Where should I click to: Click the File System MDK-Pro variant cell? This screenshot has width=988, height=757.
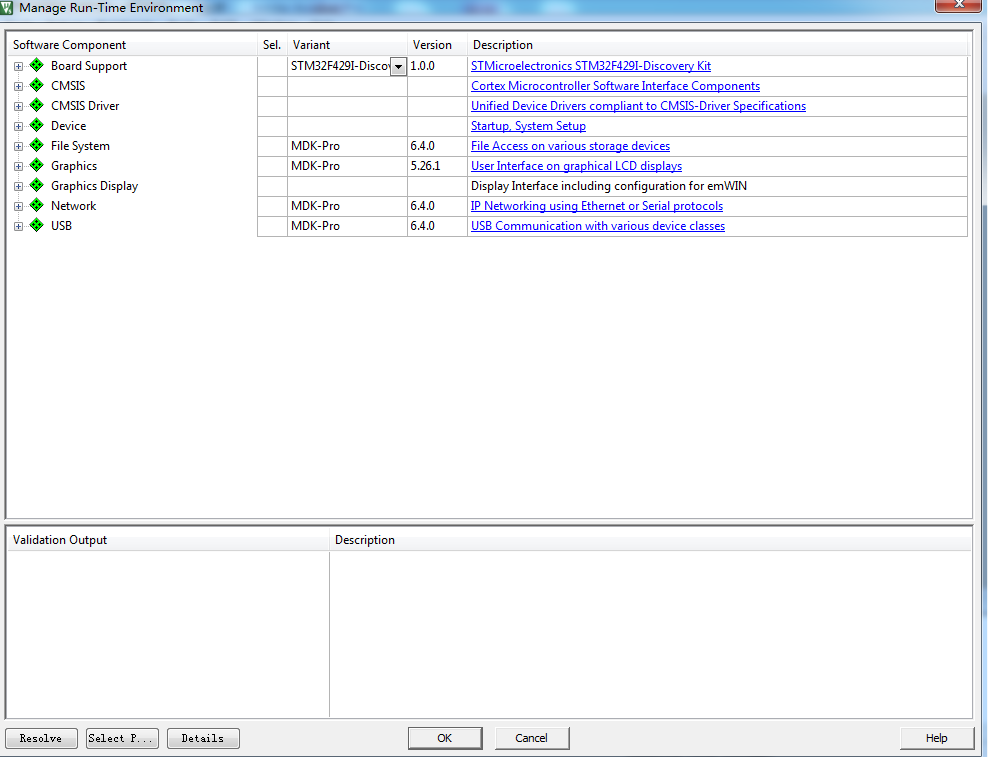click(347, 146)
